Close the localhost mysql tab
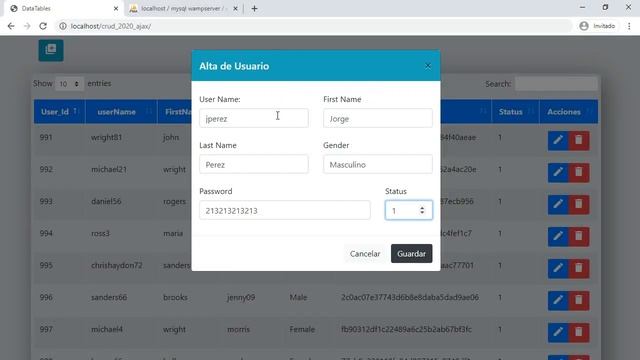 point(235,9)
